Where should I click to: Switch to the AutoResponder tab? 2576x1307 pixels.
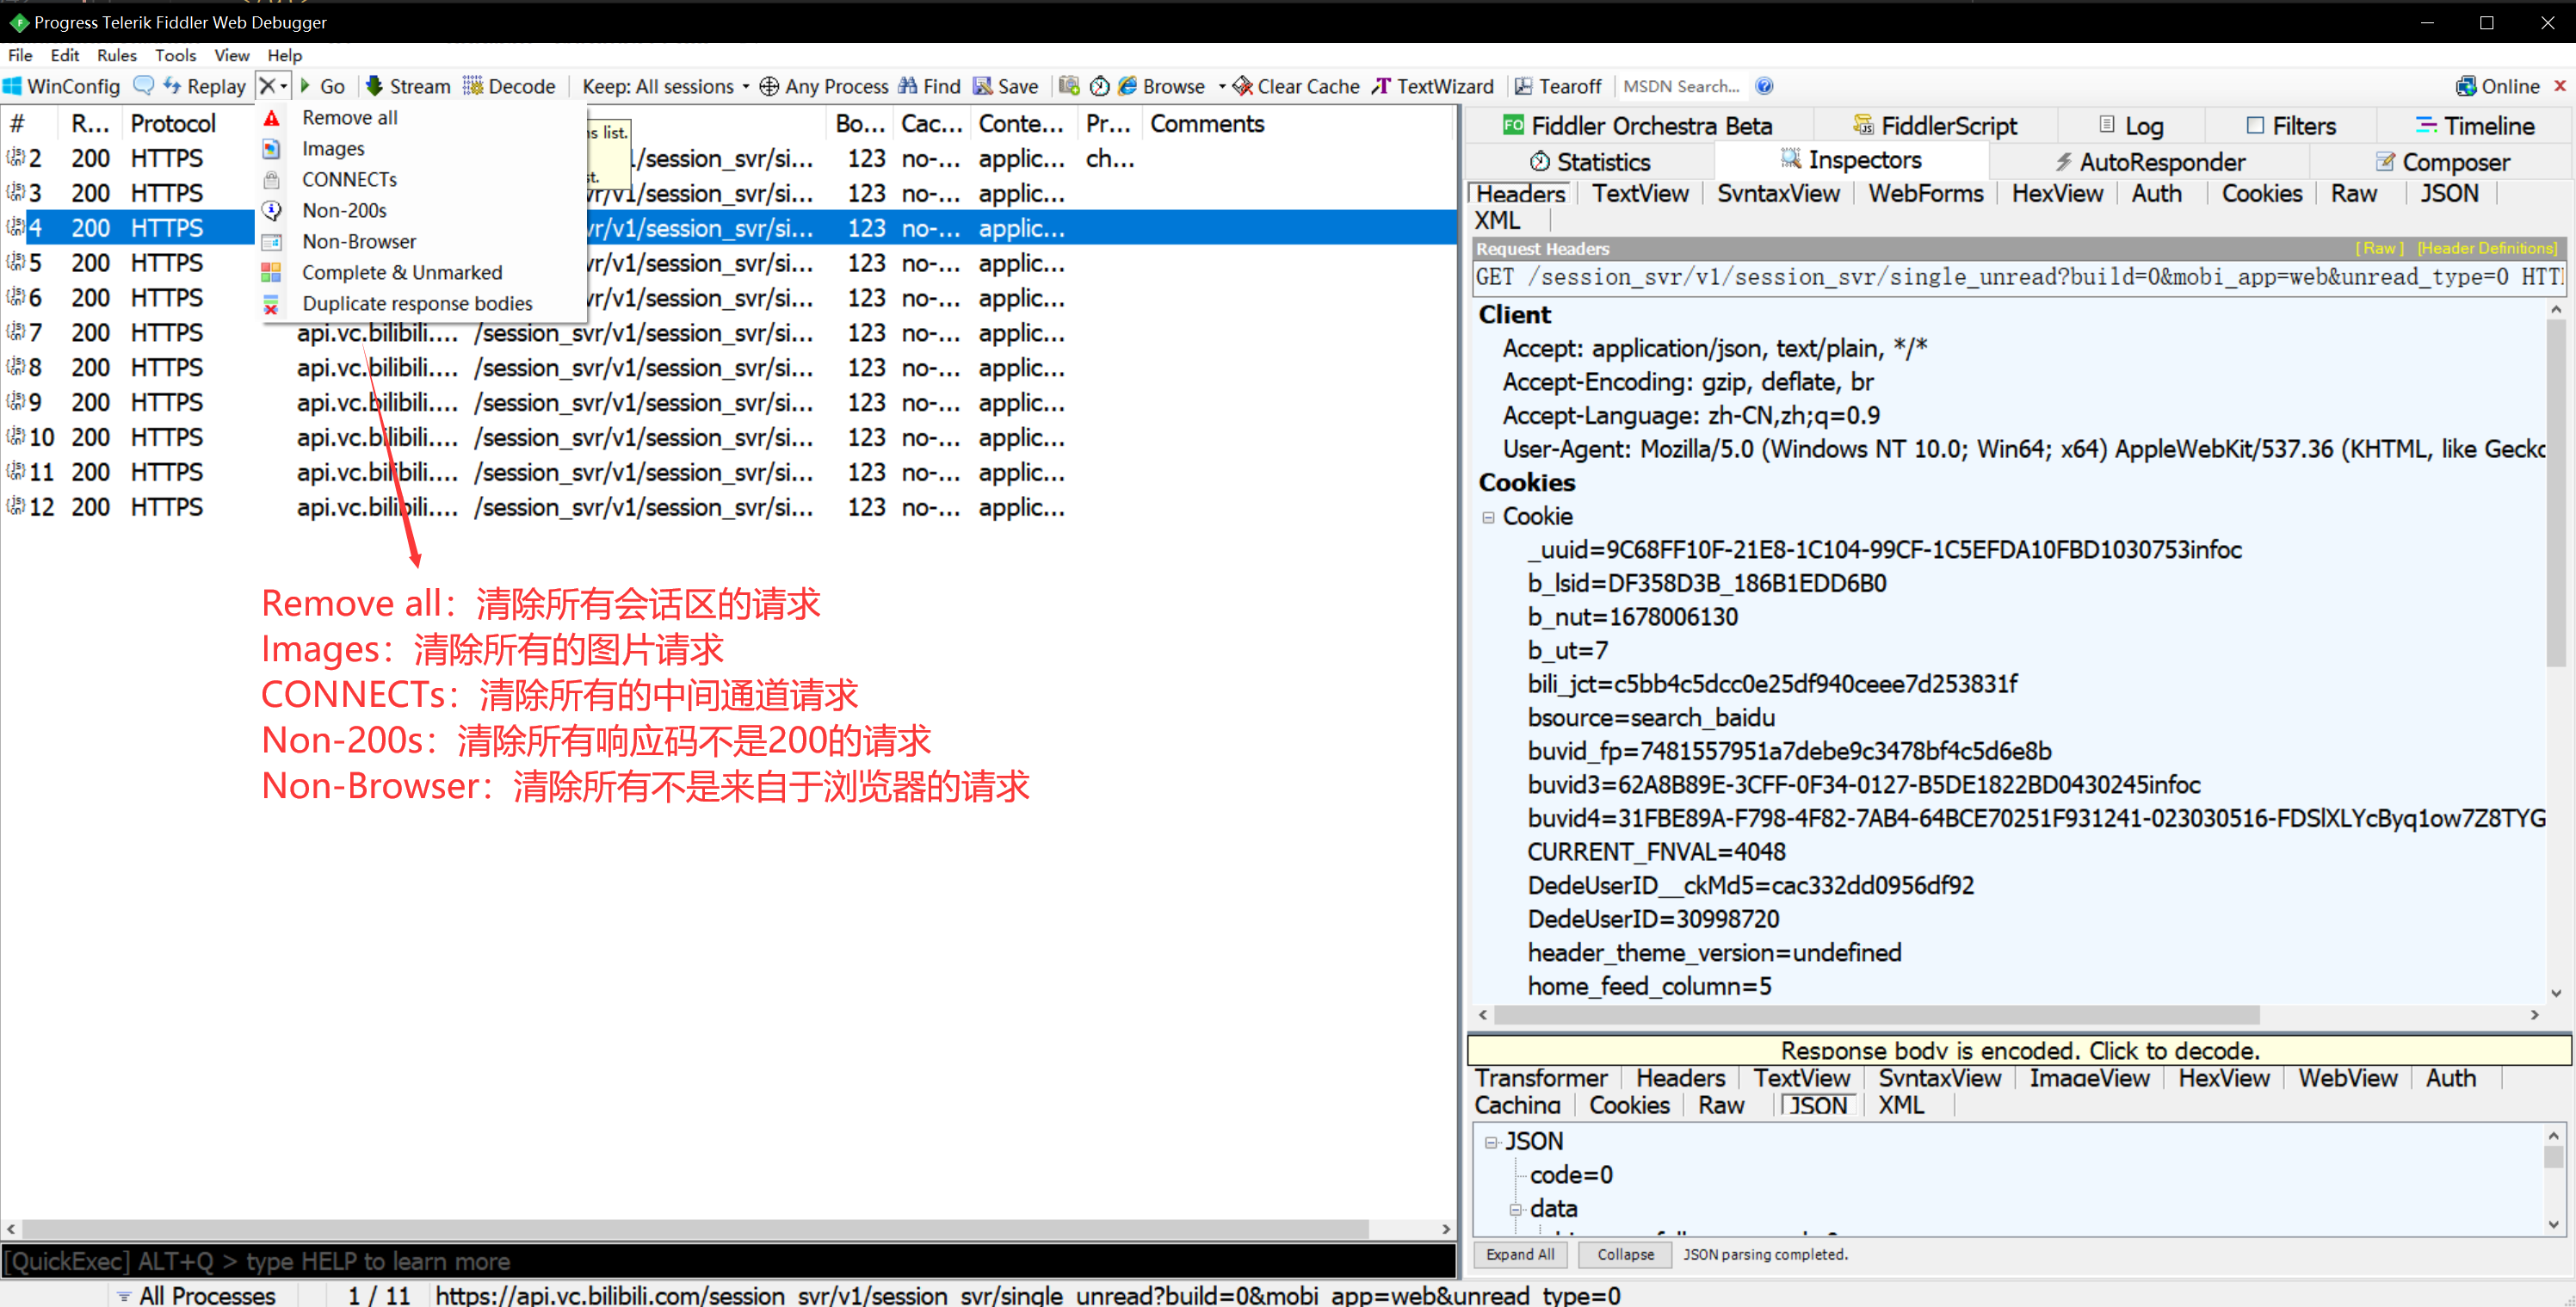[x=2148, y=162]
